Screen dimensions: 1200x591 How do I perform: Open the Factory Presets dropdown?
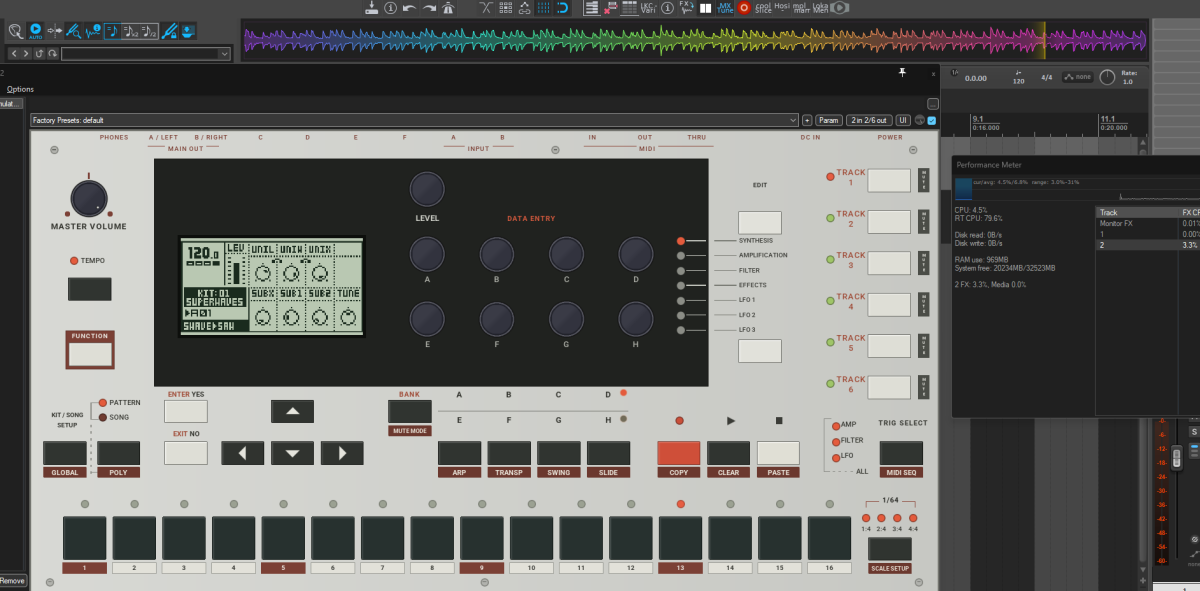tap(413, 120)
